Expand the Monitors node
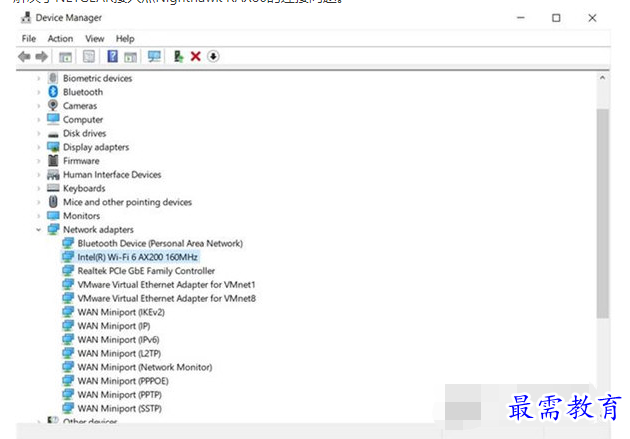 [39, 216]
